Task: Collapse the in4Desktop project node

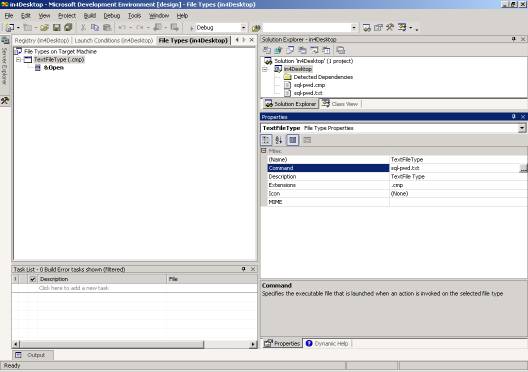Action: tap(265, 69)
